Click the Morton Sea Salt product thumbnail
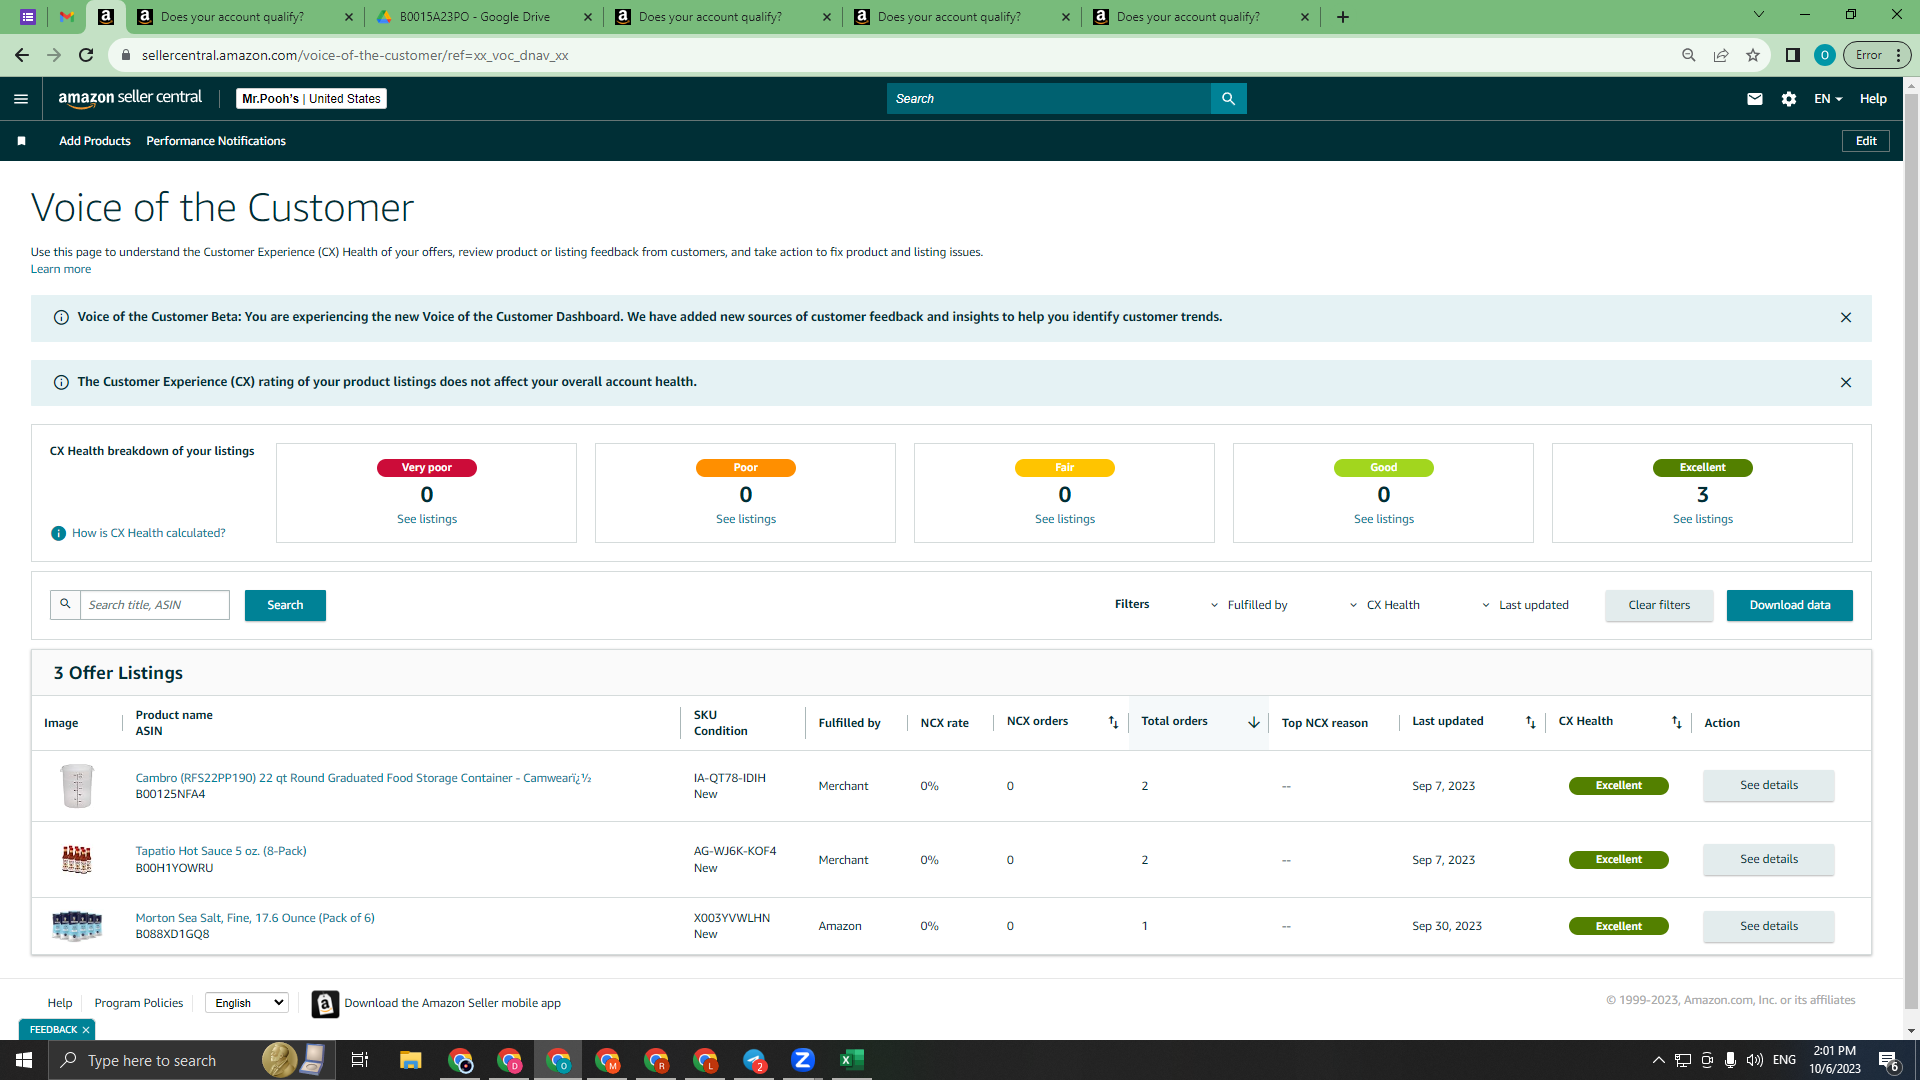 tap(77, 927)
